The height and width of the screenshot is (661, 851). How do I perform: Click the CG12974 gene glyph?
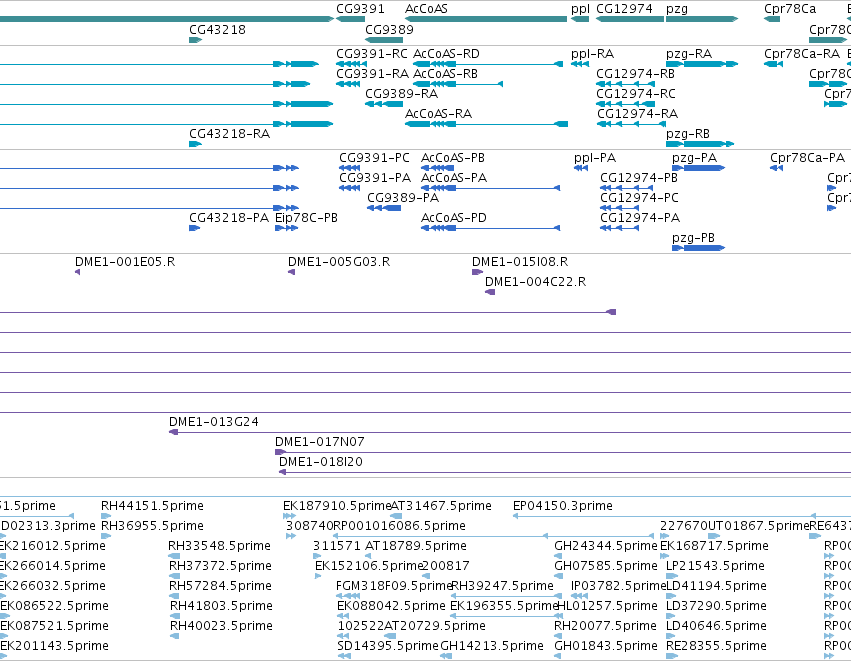[x=630, y=19]
